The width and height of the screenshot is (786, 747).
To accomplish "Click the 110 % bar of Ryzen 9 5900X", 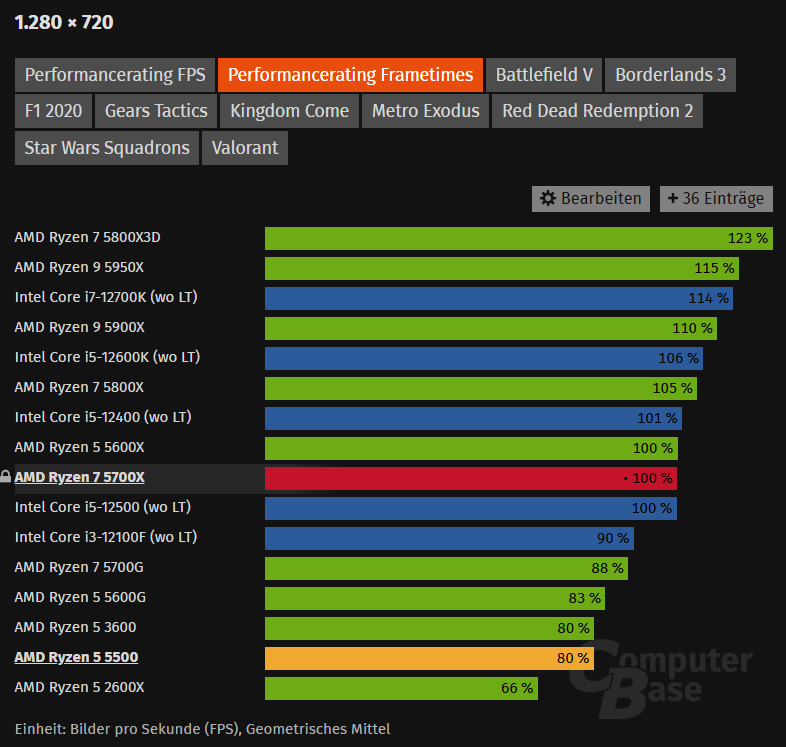I will tap(491, 328).
